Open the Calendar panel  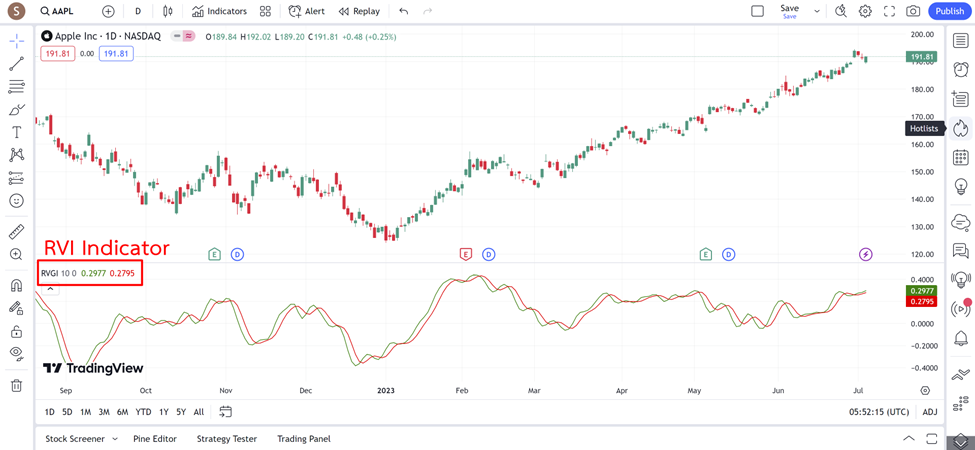click(x=961, y=158)
